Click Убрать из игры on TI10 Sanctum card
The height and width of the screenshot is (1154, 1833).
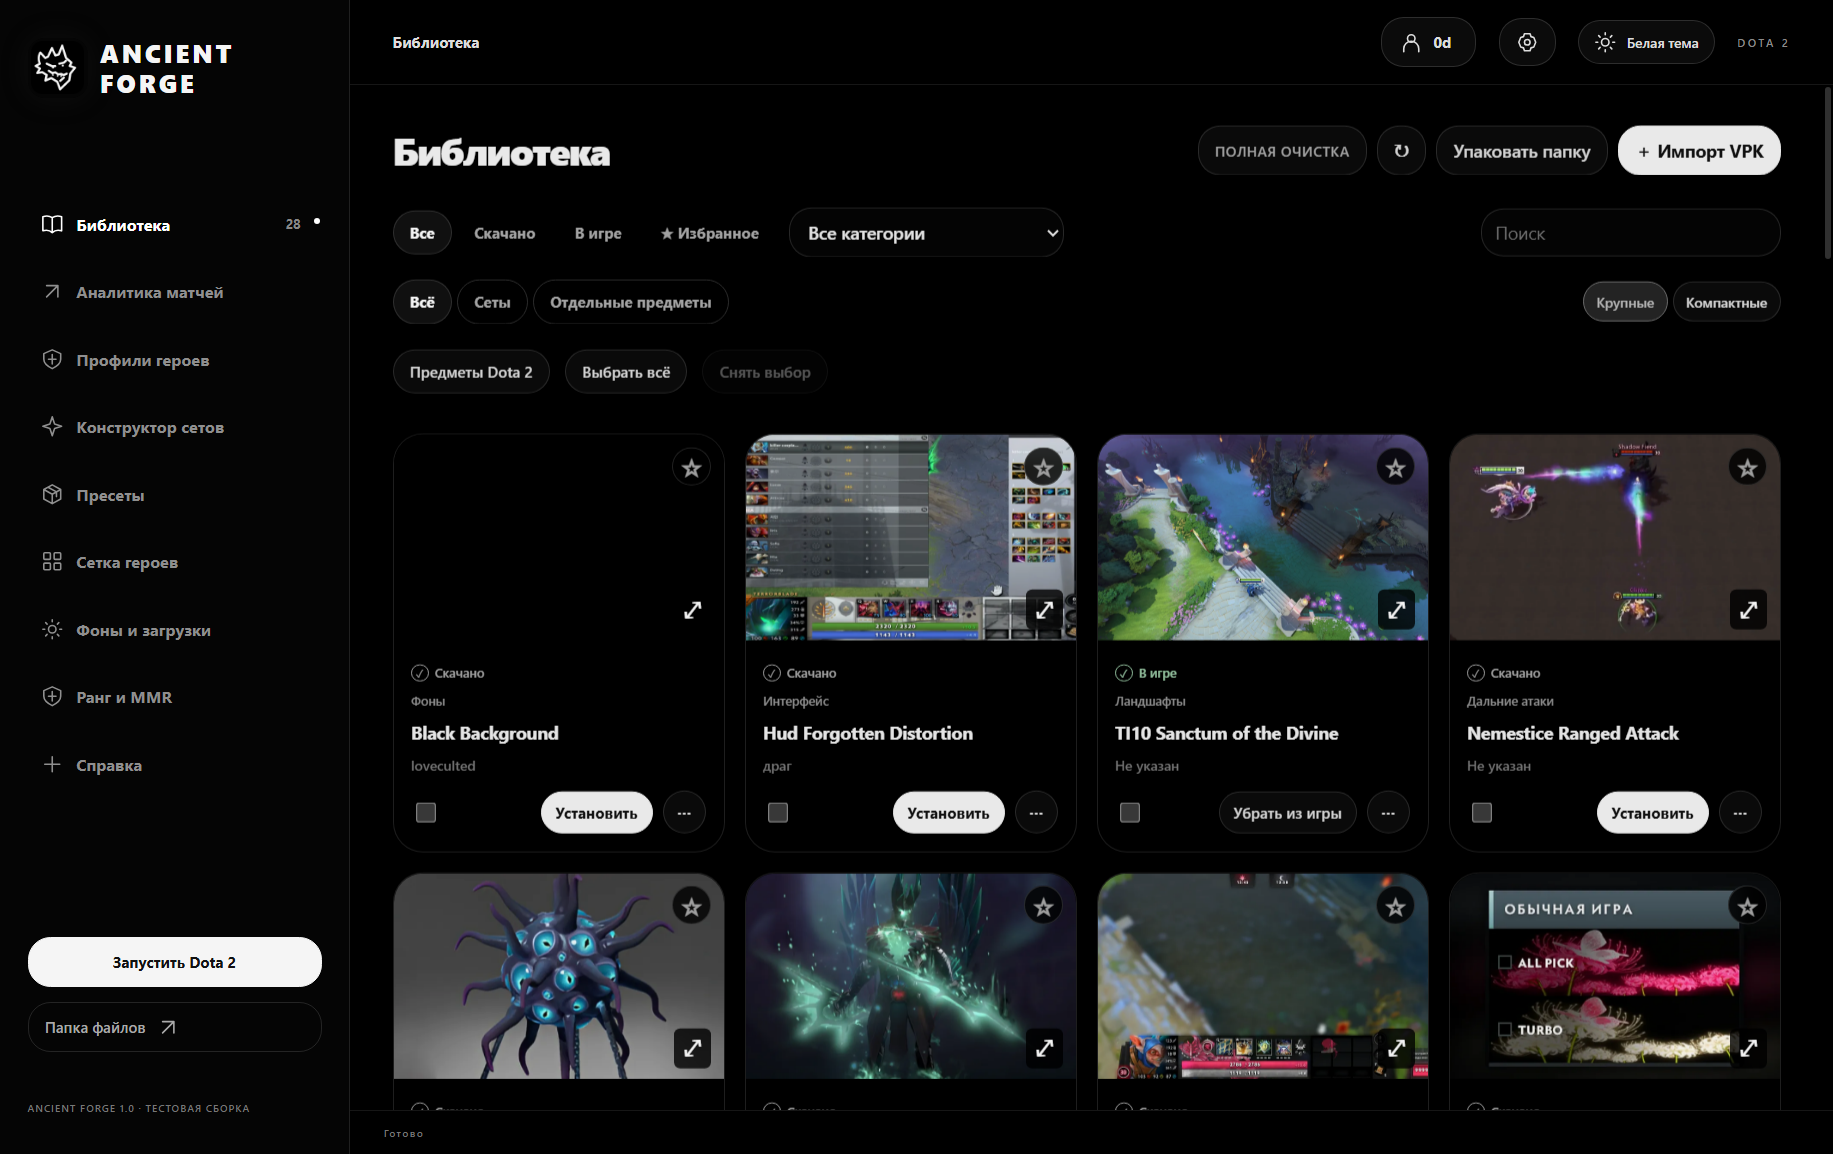coord(1287,813)
